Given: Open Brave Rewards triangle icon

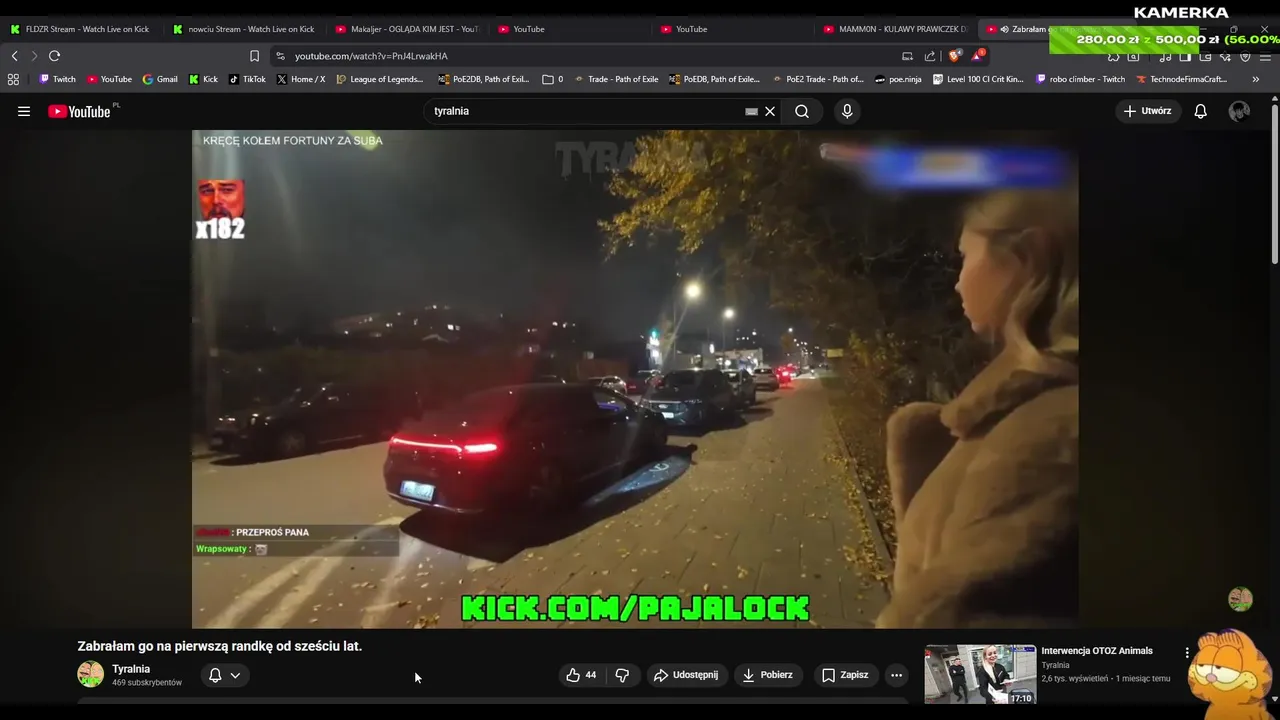Looking at the screenshot, I should pos(978,56).
